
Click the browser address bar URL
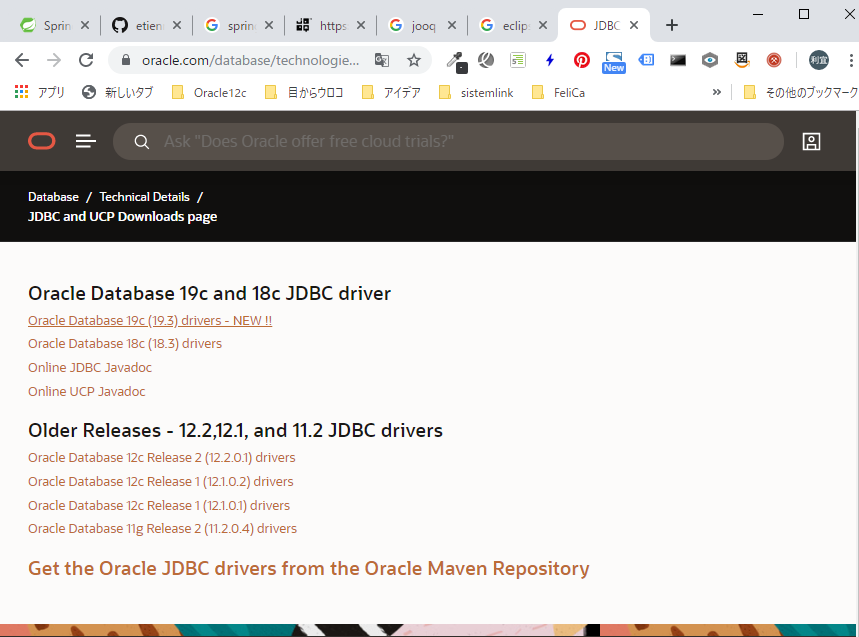[250, 60]
